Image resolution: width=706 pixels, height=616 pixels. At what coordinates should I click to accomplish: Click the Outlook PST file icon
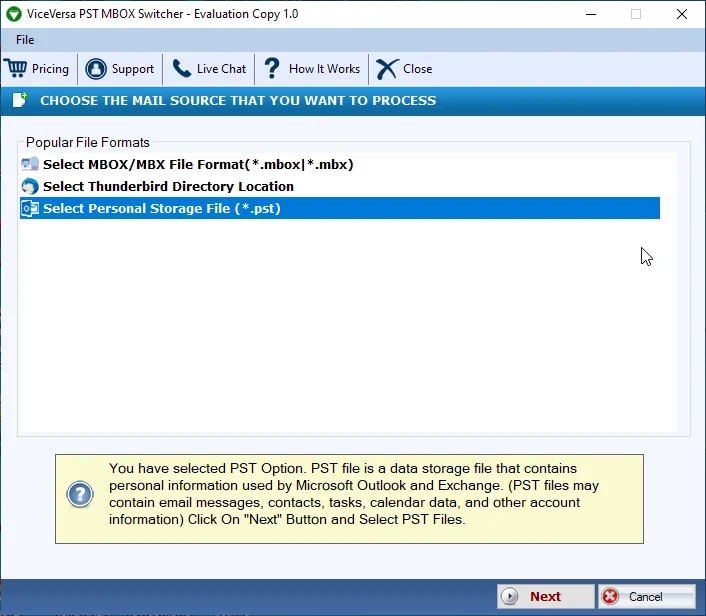(30, 208)
